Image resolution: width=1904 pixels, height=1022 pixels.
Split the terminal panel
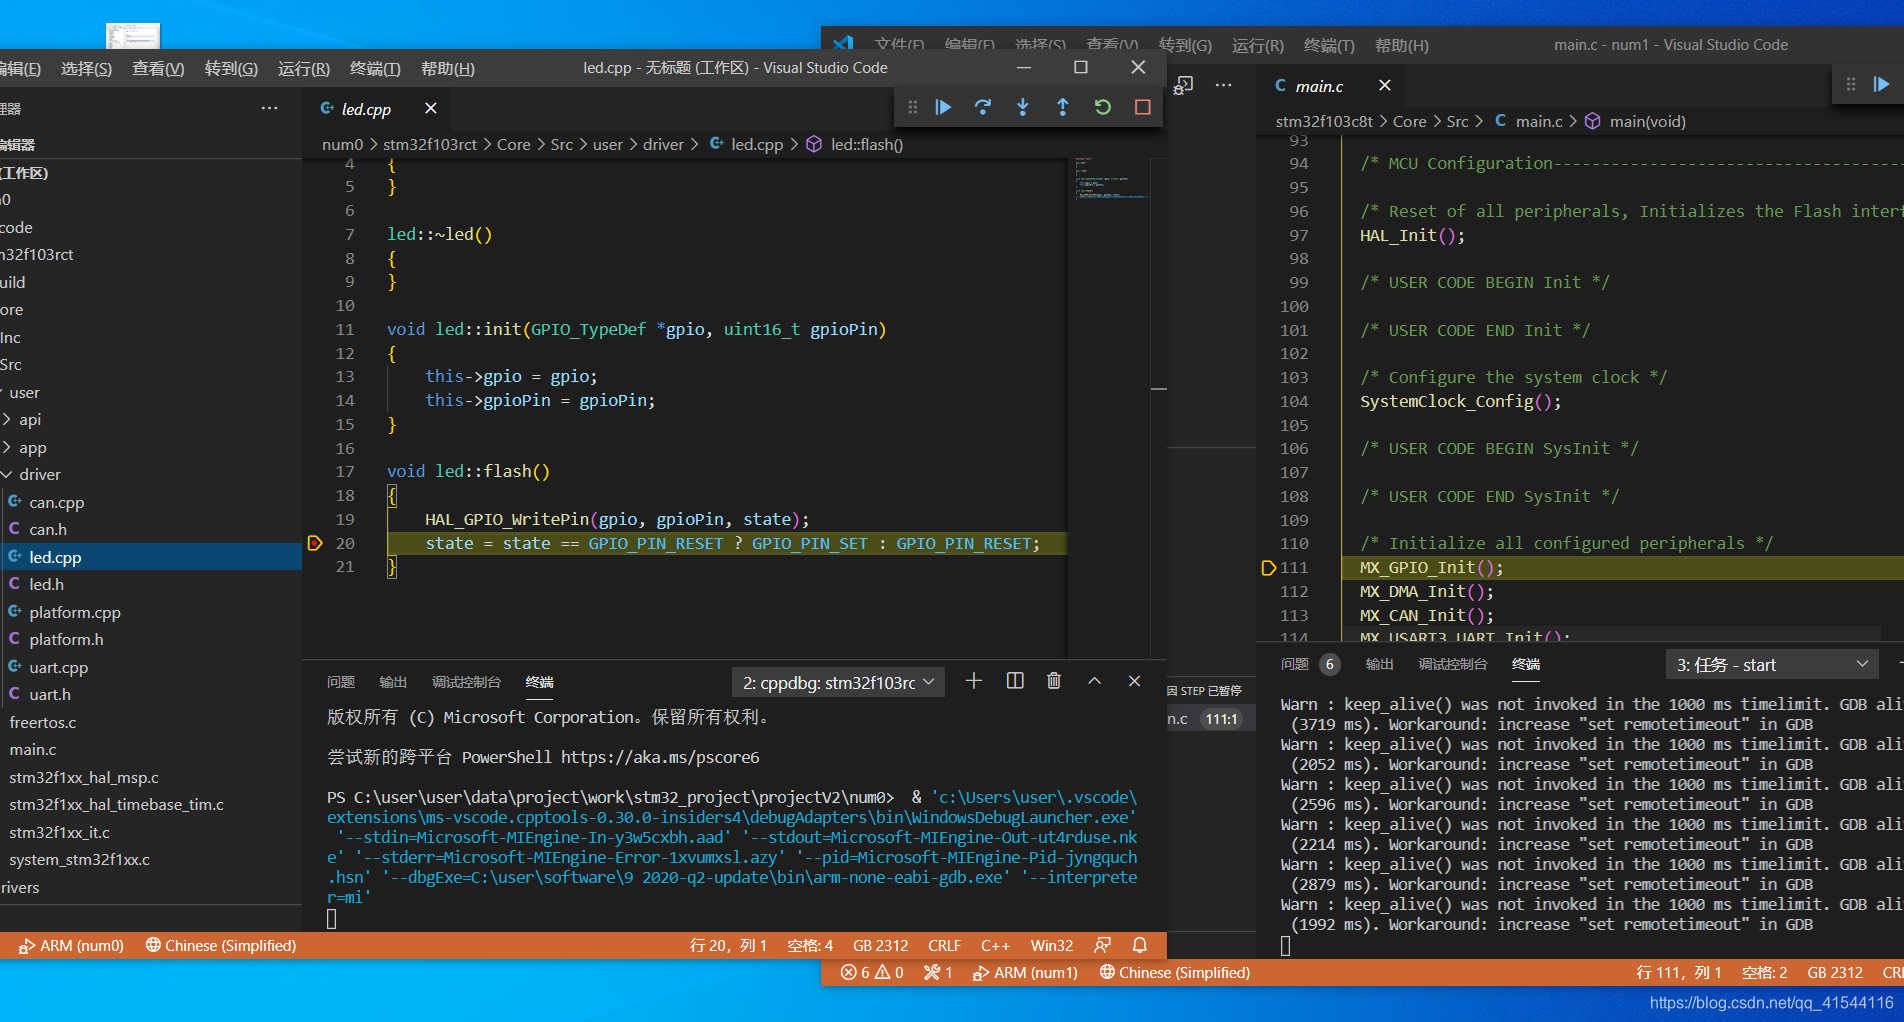[1014, 681]
